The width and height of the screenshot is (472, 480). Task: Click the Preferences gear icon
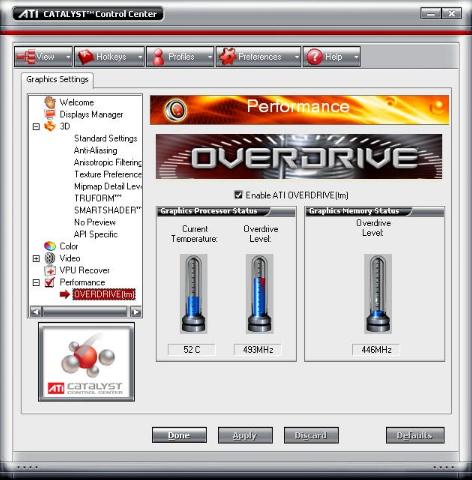227,57
